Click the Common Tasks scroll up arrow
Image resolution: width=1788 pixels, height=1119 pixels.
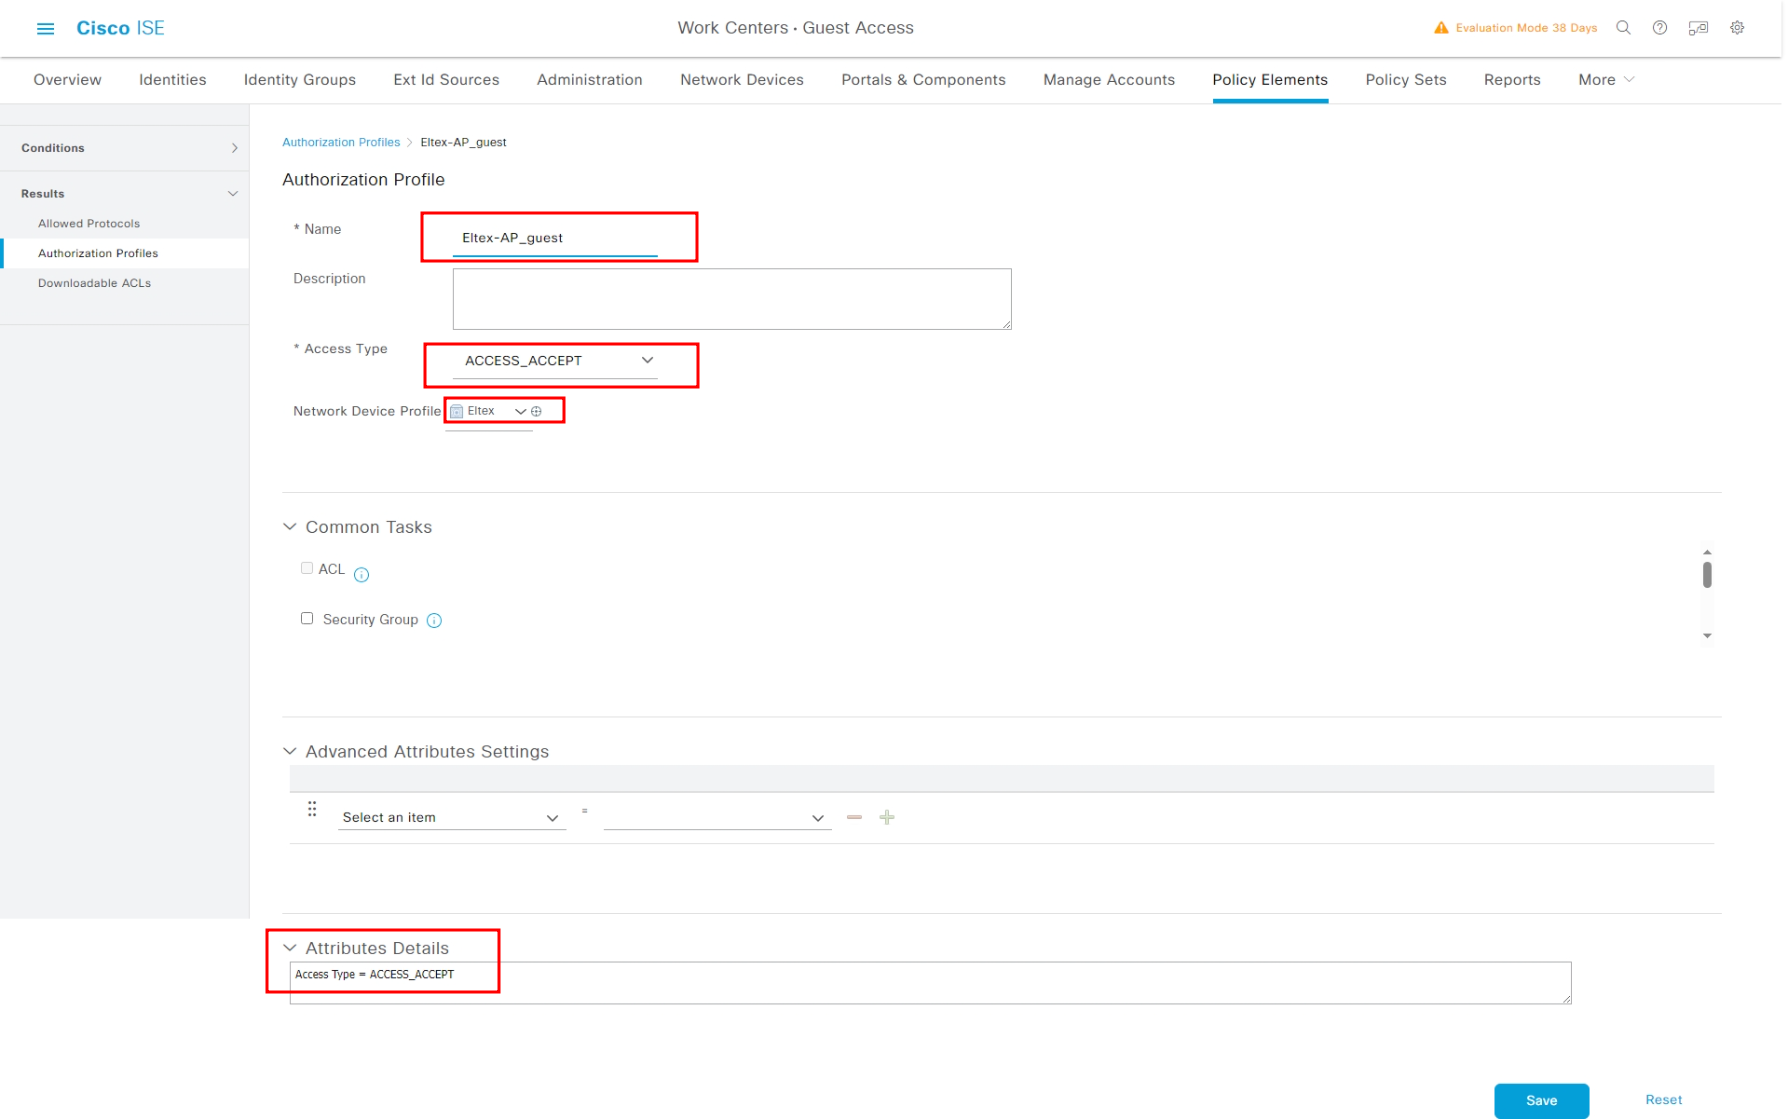pos(1707,552)
